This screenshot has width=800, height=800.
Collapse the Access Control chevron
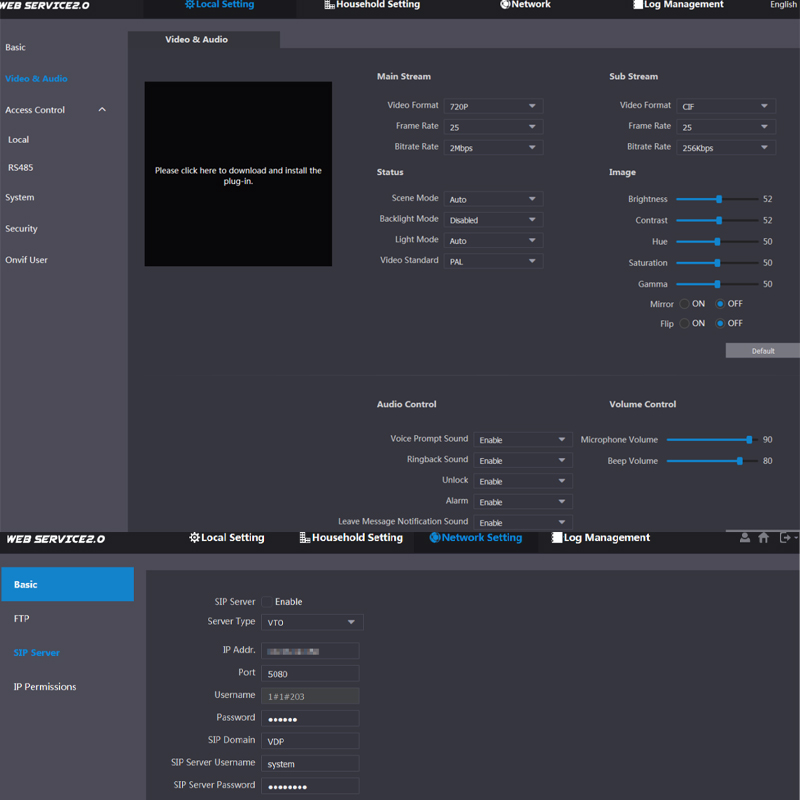tap(102, 110)
